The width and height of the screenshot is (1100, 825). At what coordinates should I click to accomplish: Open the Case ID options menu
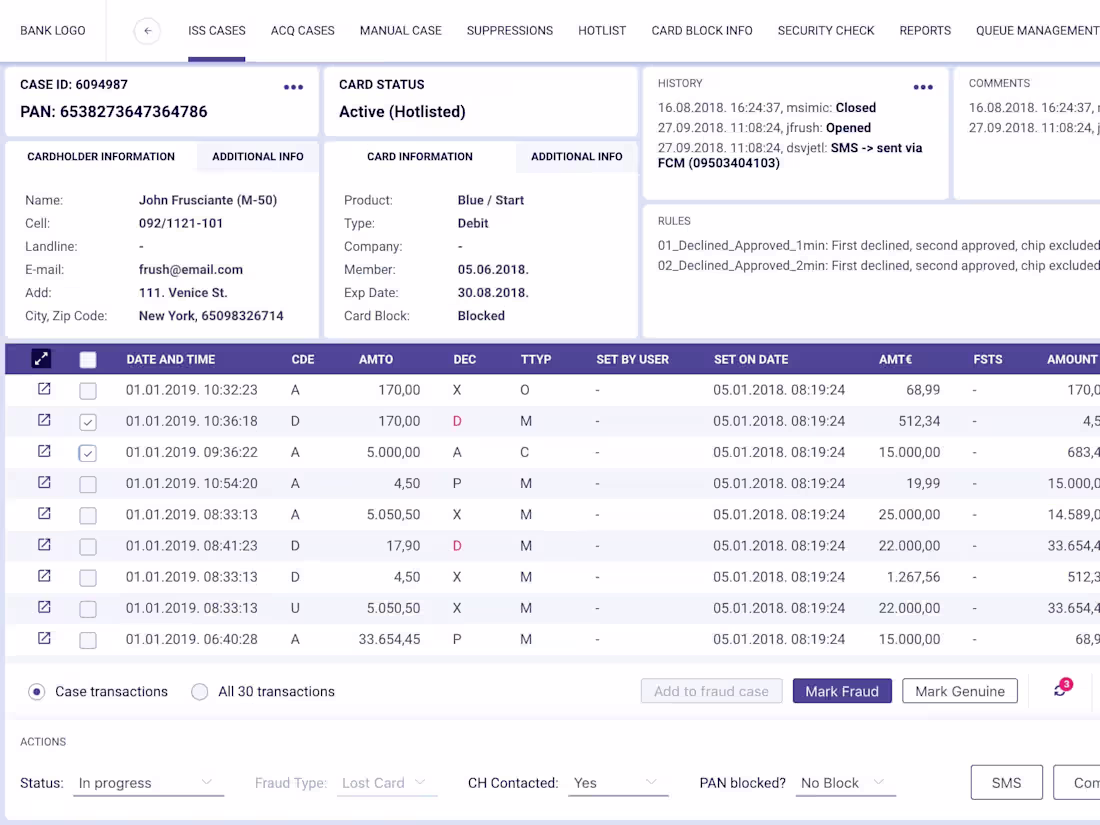pos(293,87)
